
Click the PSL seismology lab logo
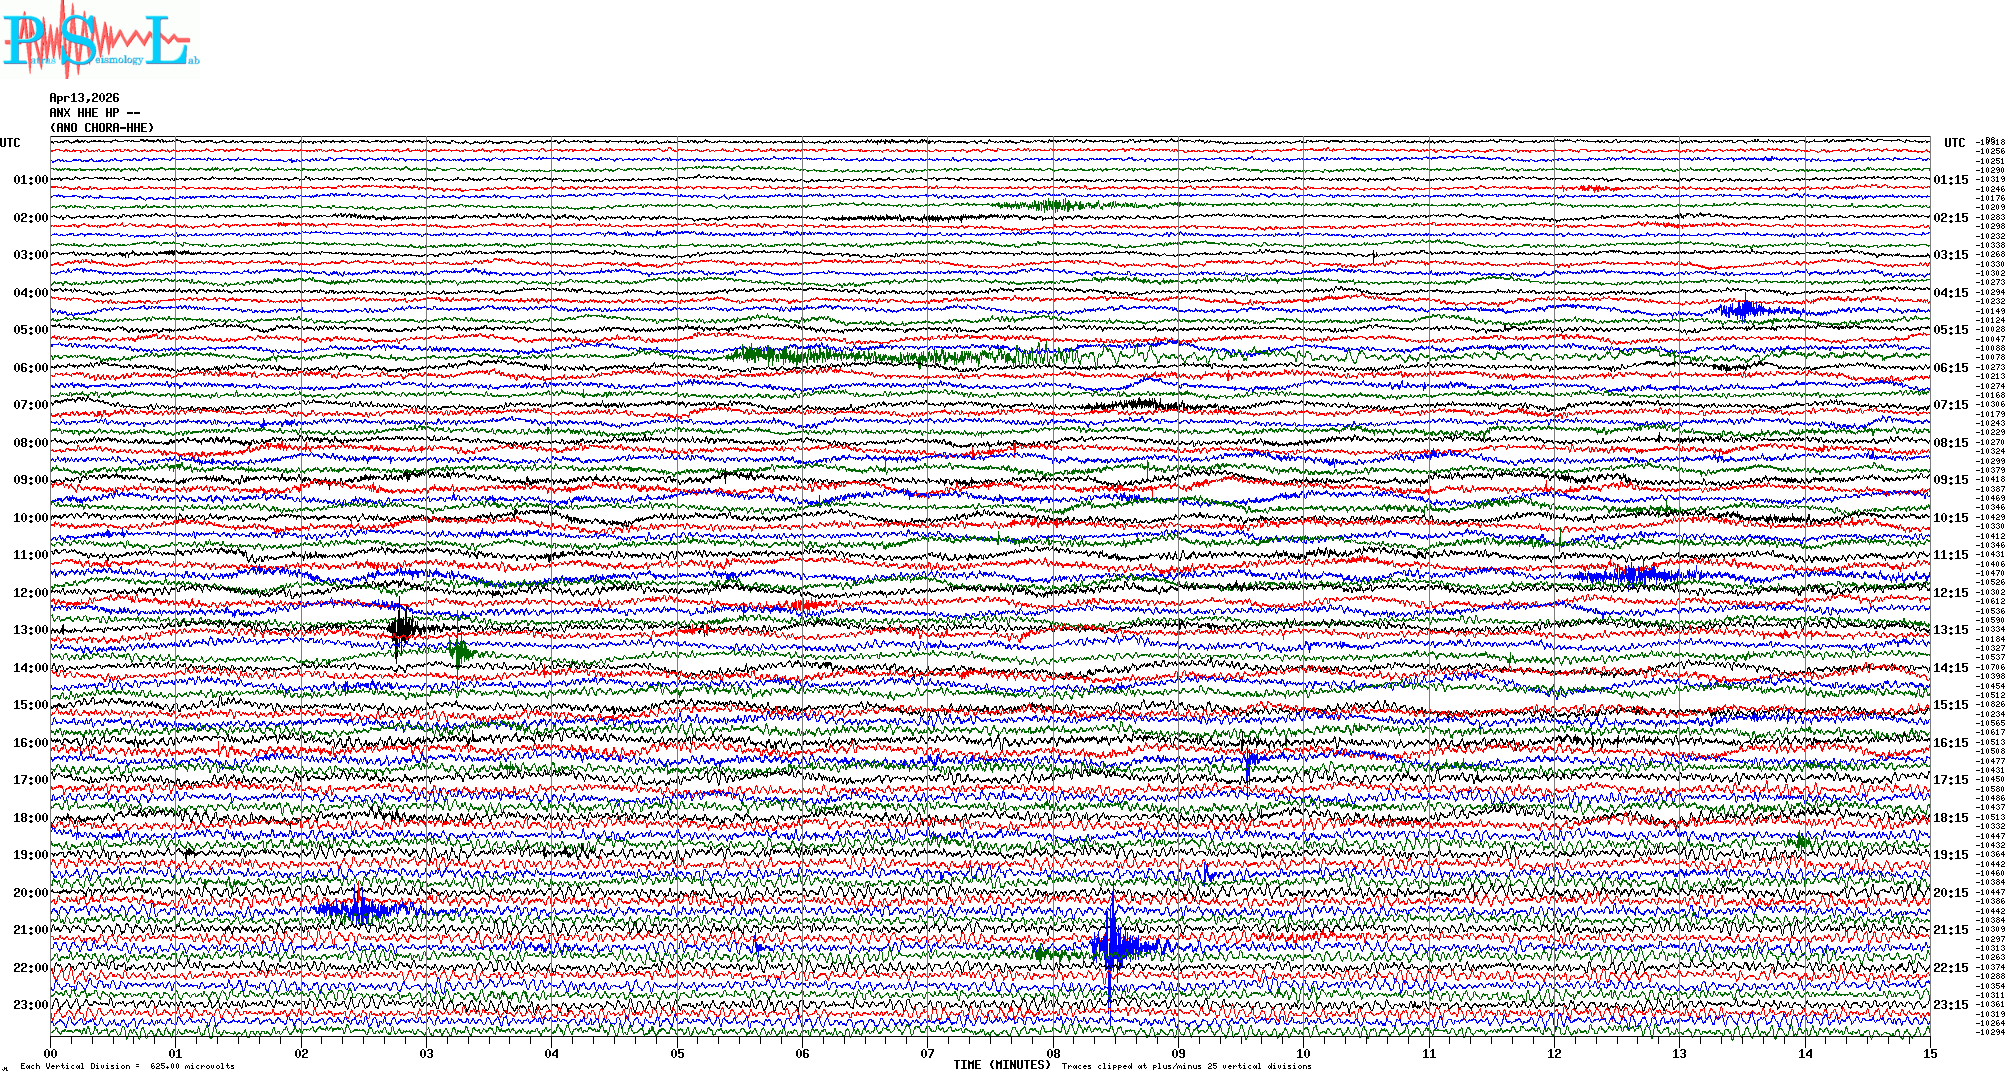(98, 40)
